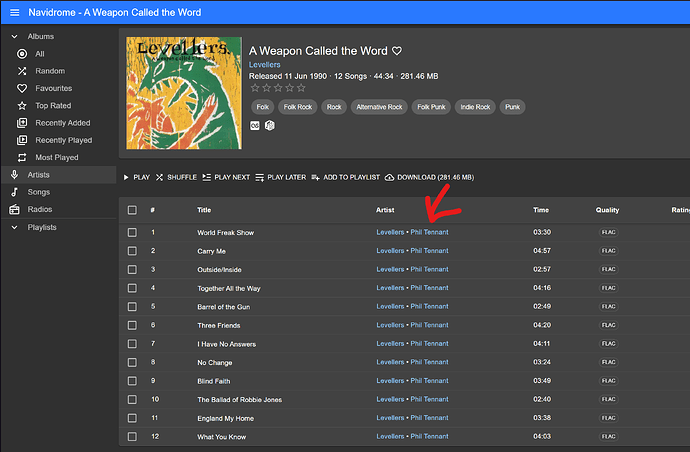Viewport: 690px width, 452px height.
Task: Download the album (281.46 MB)
Action: pyautogui.click(x=429, y=177)
